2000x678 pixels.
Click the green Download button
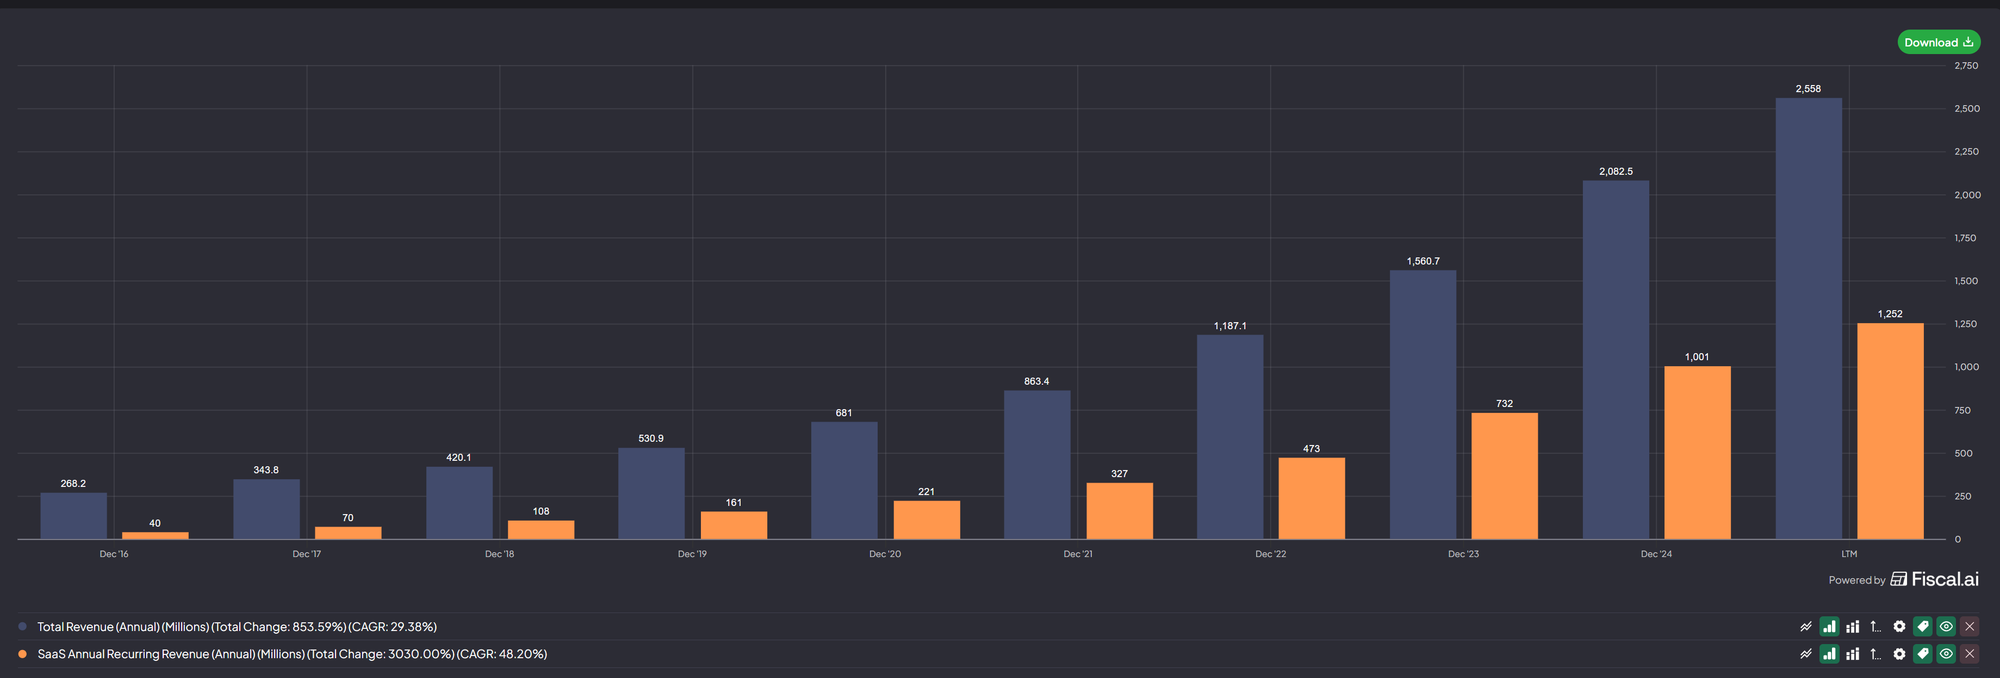1938,42
